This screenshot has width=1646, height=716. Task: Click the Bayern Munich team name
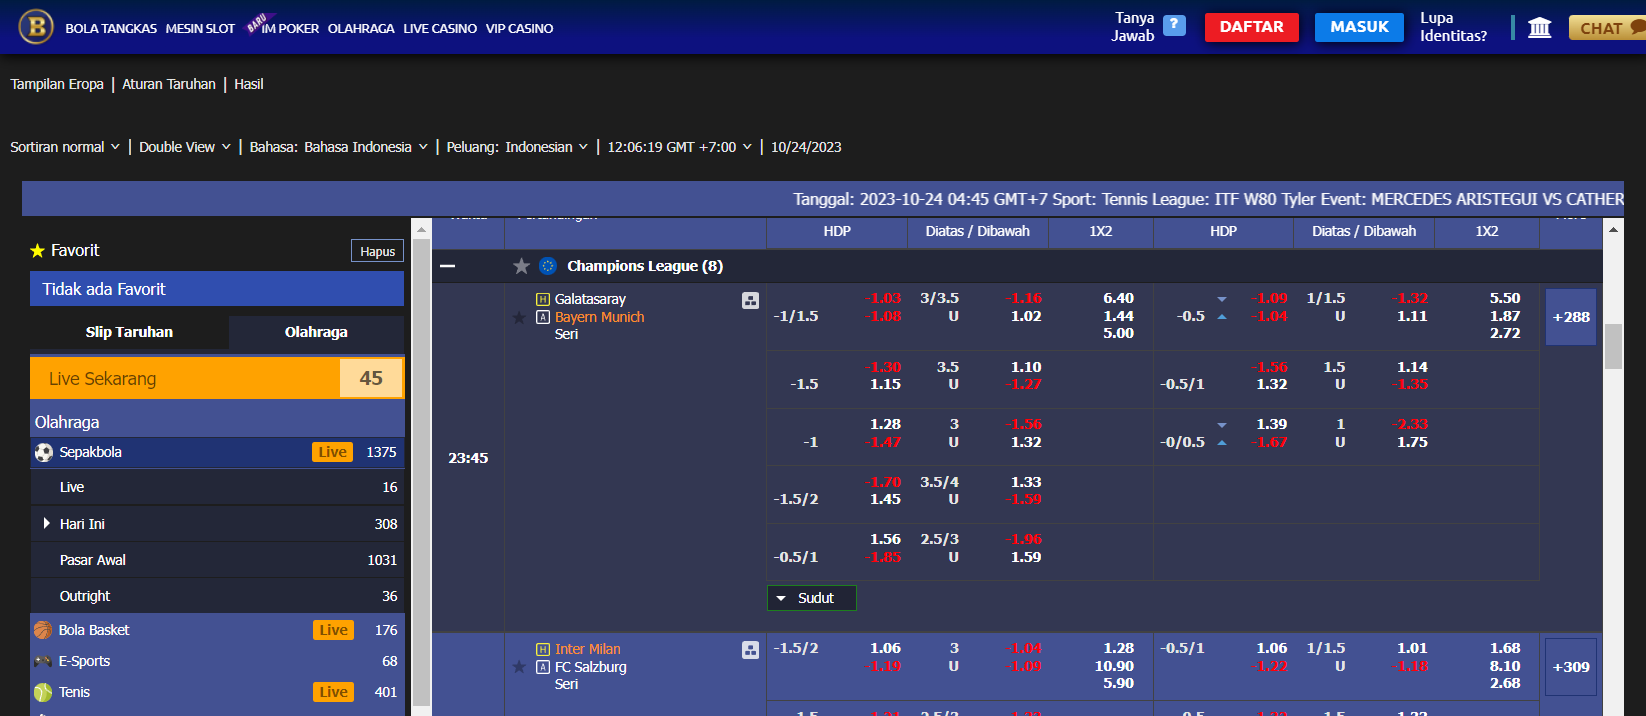(x=599, y=317)
